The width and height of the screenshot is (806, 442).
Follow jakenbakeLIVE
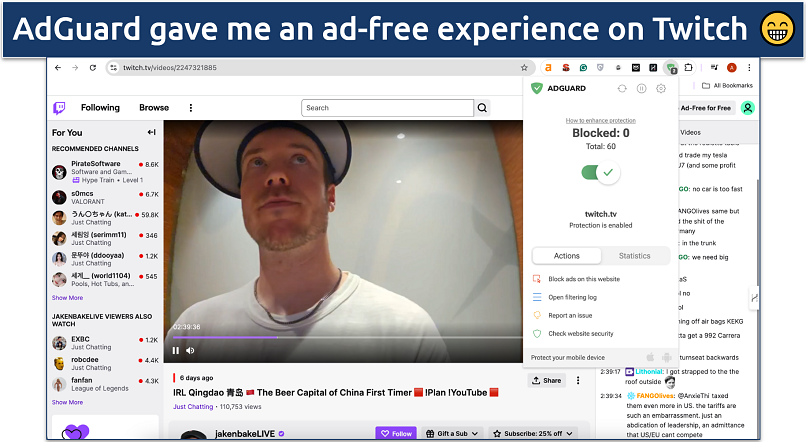point(396,434)
